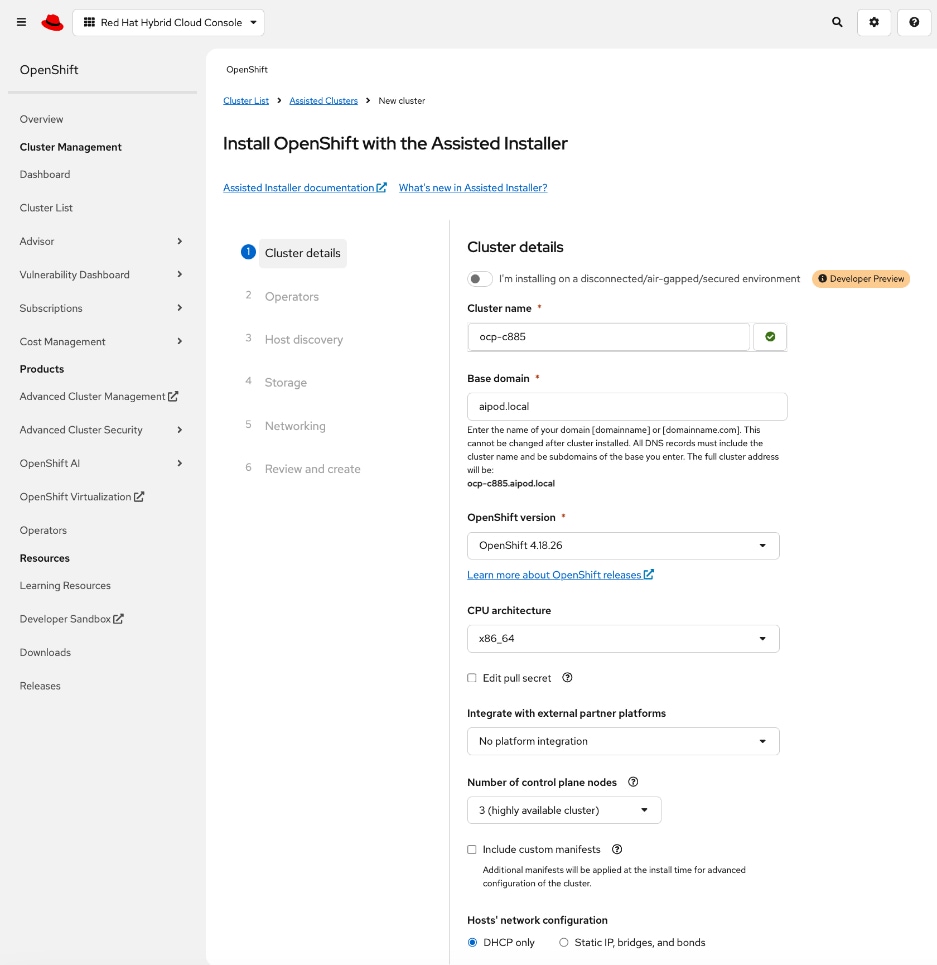Image resolution: width=937 pixels, height=965 pixels.
Task: Click inside the Base domain field
Action: pyautogui.click(x=627, y=407)
